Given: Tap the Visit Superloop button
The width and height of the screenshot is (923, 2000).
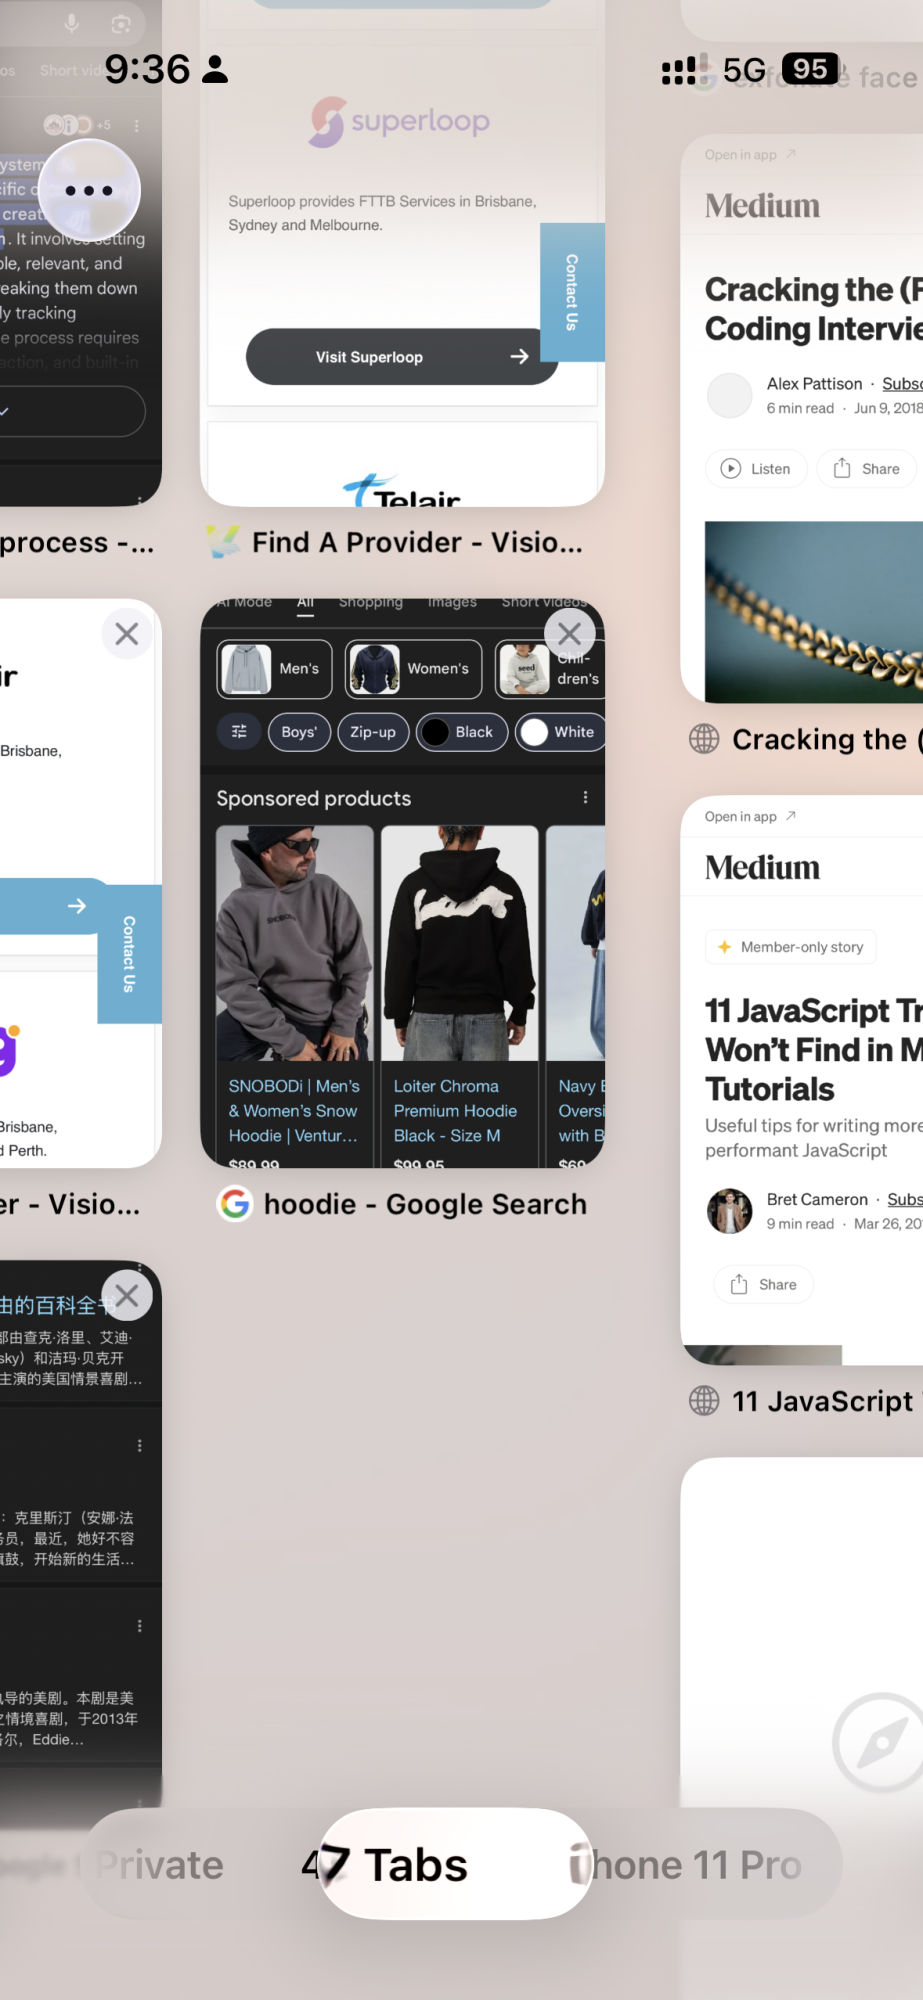Looking at the screenshot, I should (401, 357).
